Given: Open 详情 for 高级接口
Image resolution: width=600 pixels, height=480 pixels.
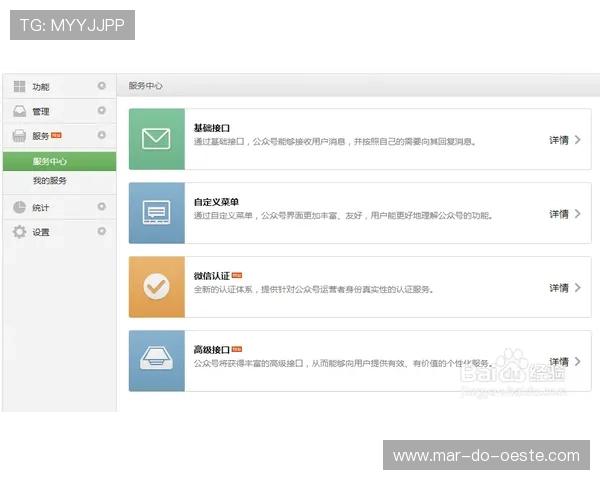Looking at the screenshot, I should click(x=559, y=362).
